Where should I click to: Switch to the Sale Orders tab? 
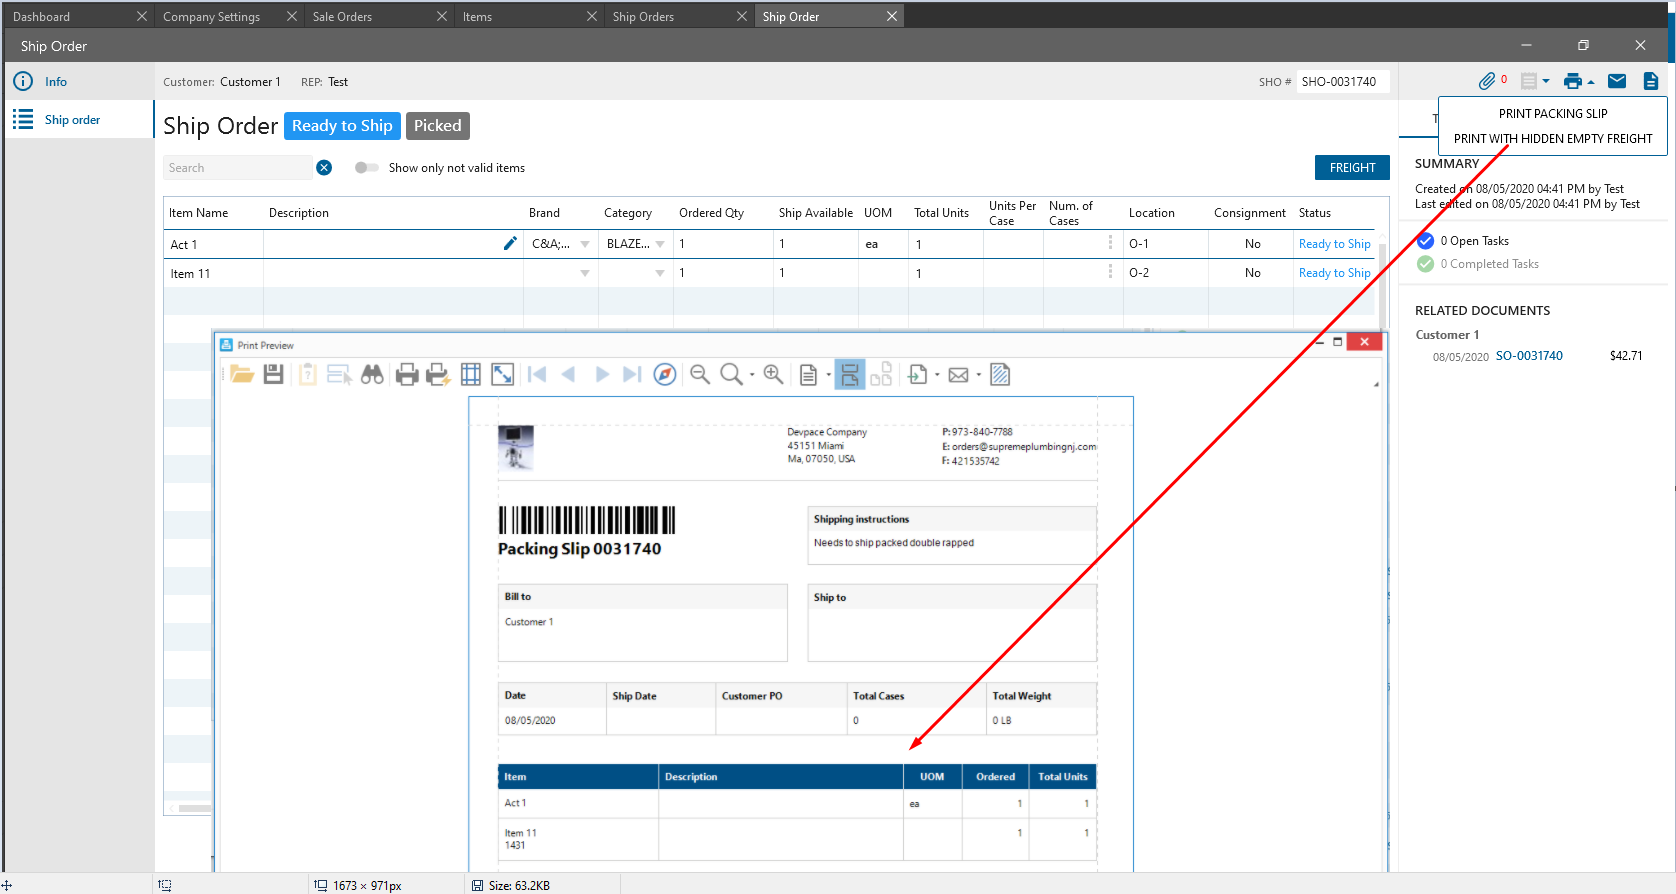point(342,17)
